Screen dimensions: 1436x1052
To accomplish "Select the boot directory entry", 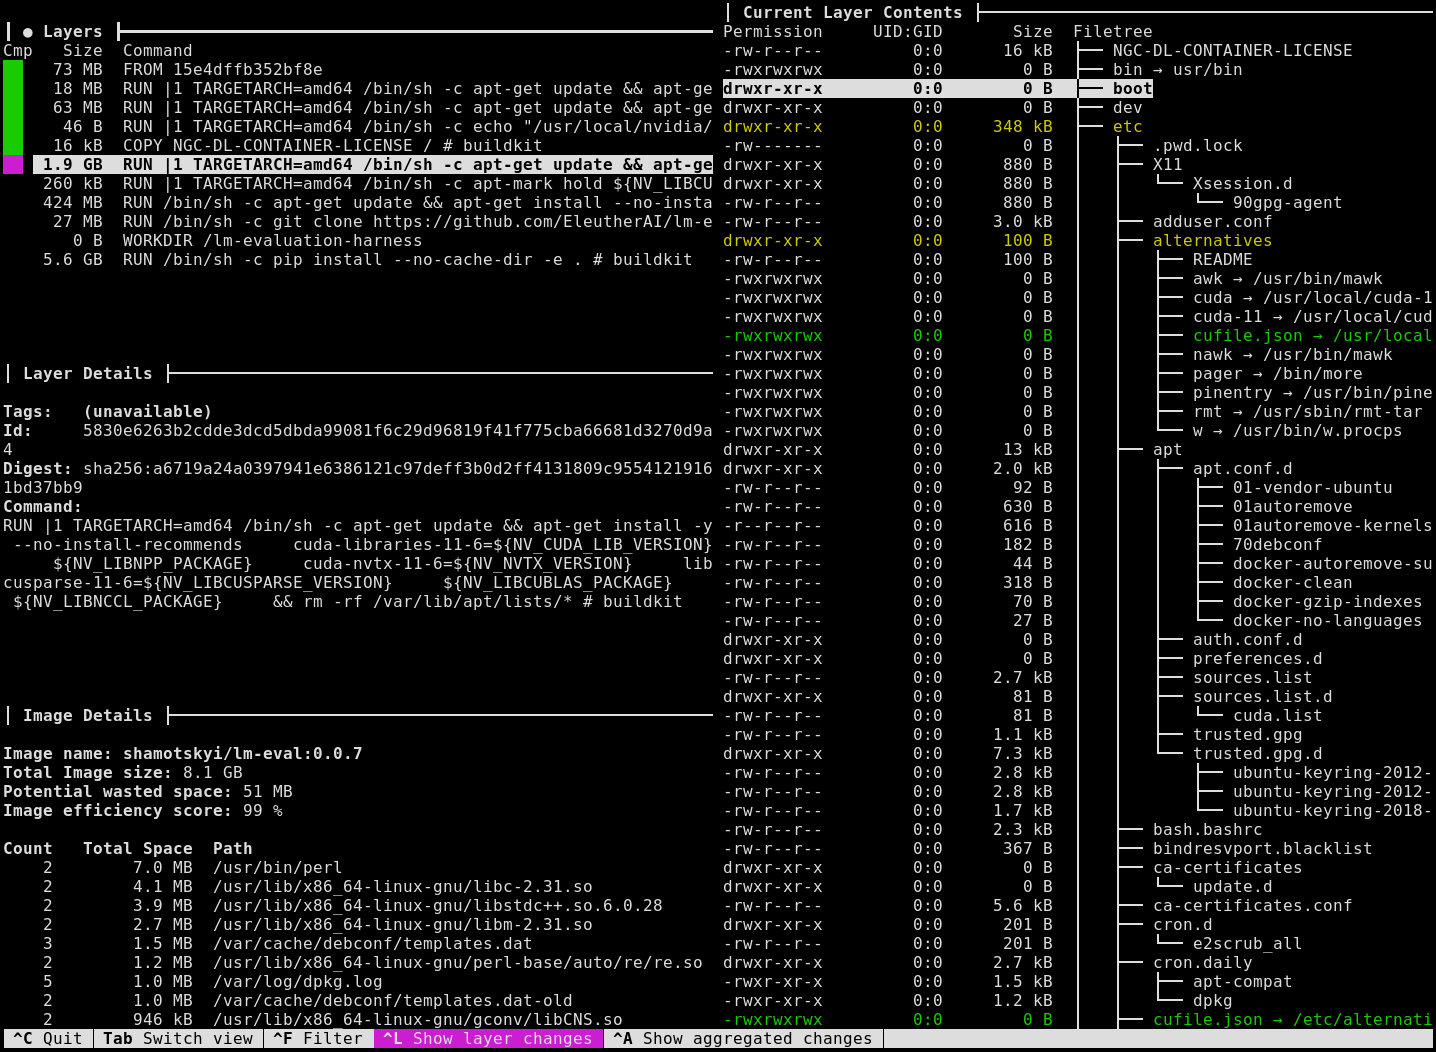I will 1132,89.
